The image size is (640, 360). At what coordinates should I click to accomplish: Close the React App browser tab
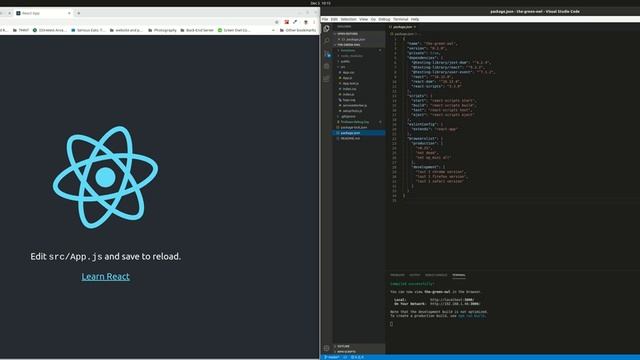coord(69,13)
